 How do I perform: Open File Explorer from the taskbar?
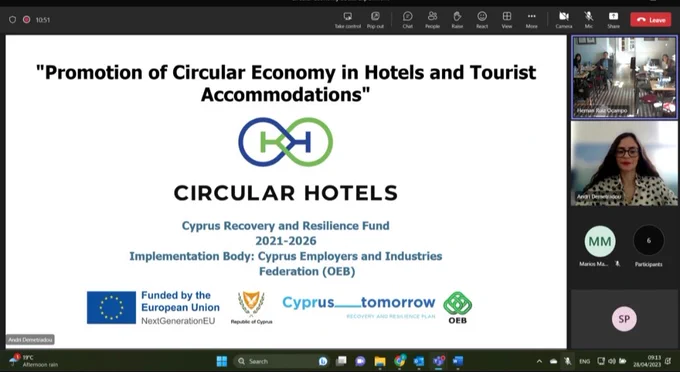pos(380,361)
